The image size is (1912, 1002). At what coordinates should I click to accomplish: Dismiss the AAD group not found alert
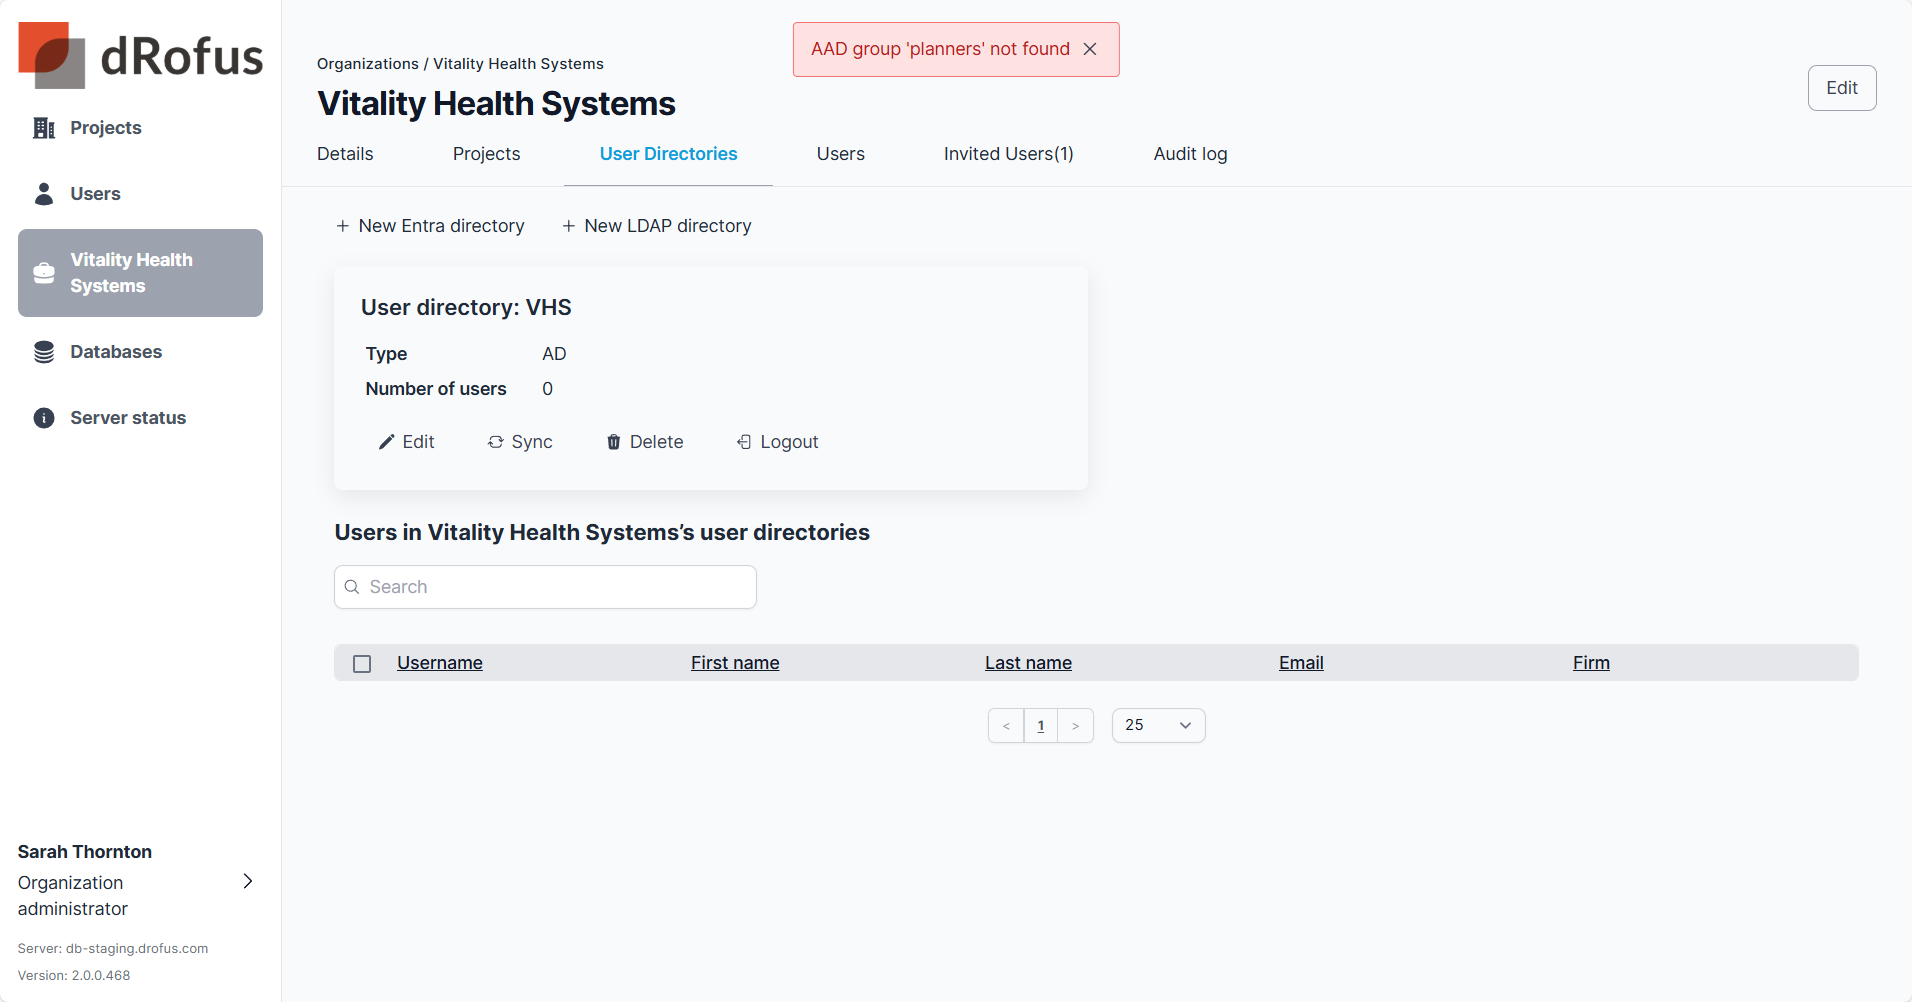1090,49
